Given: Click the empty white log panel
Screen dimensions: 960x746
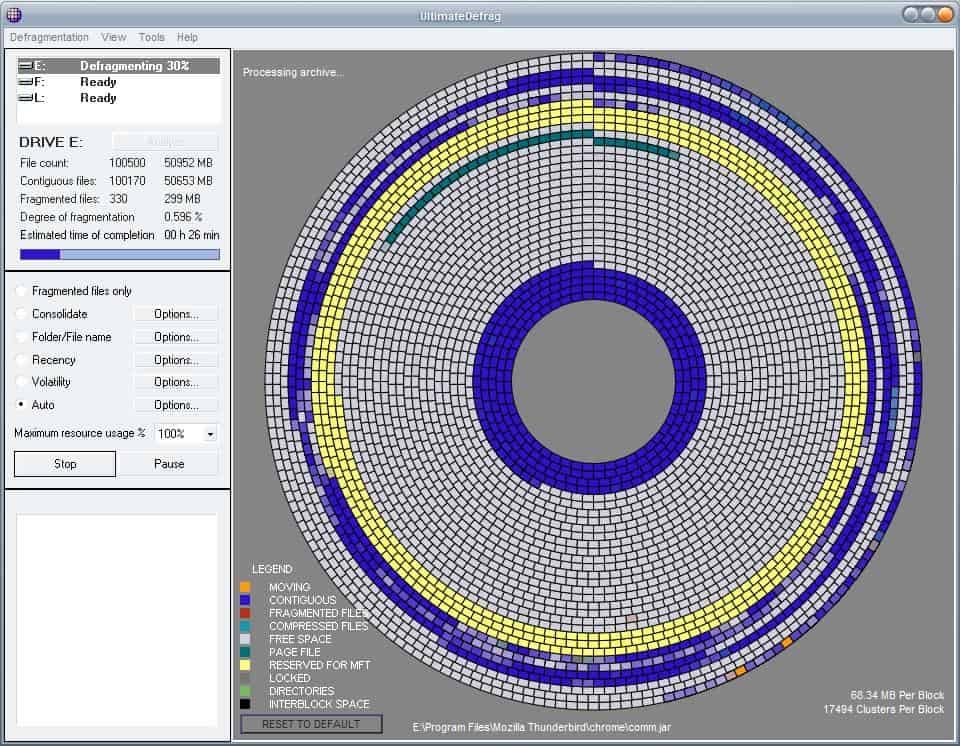Looking at the screenshot, I should click(x=116, y=620).
